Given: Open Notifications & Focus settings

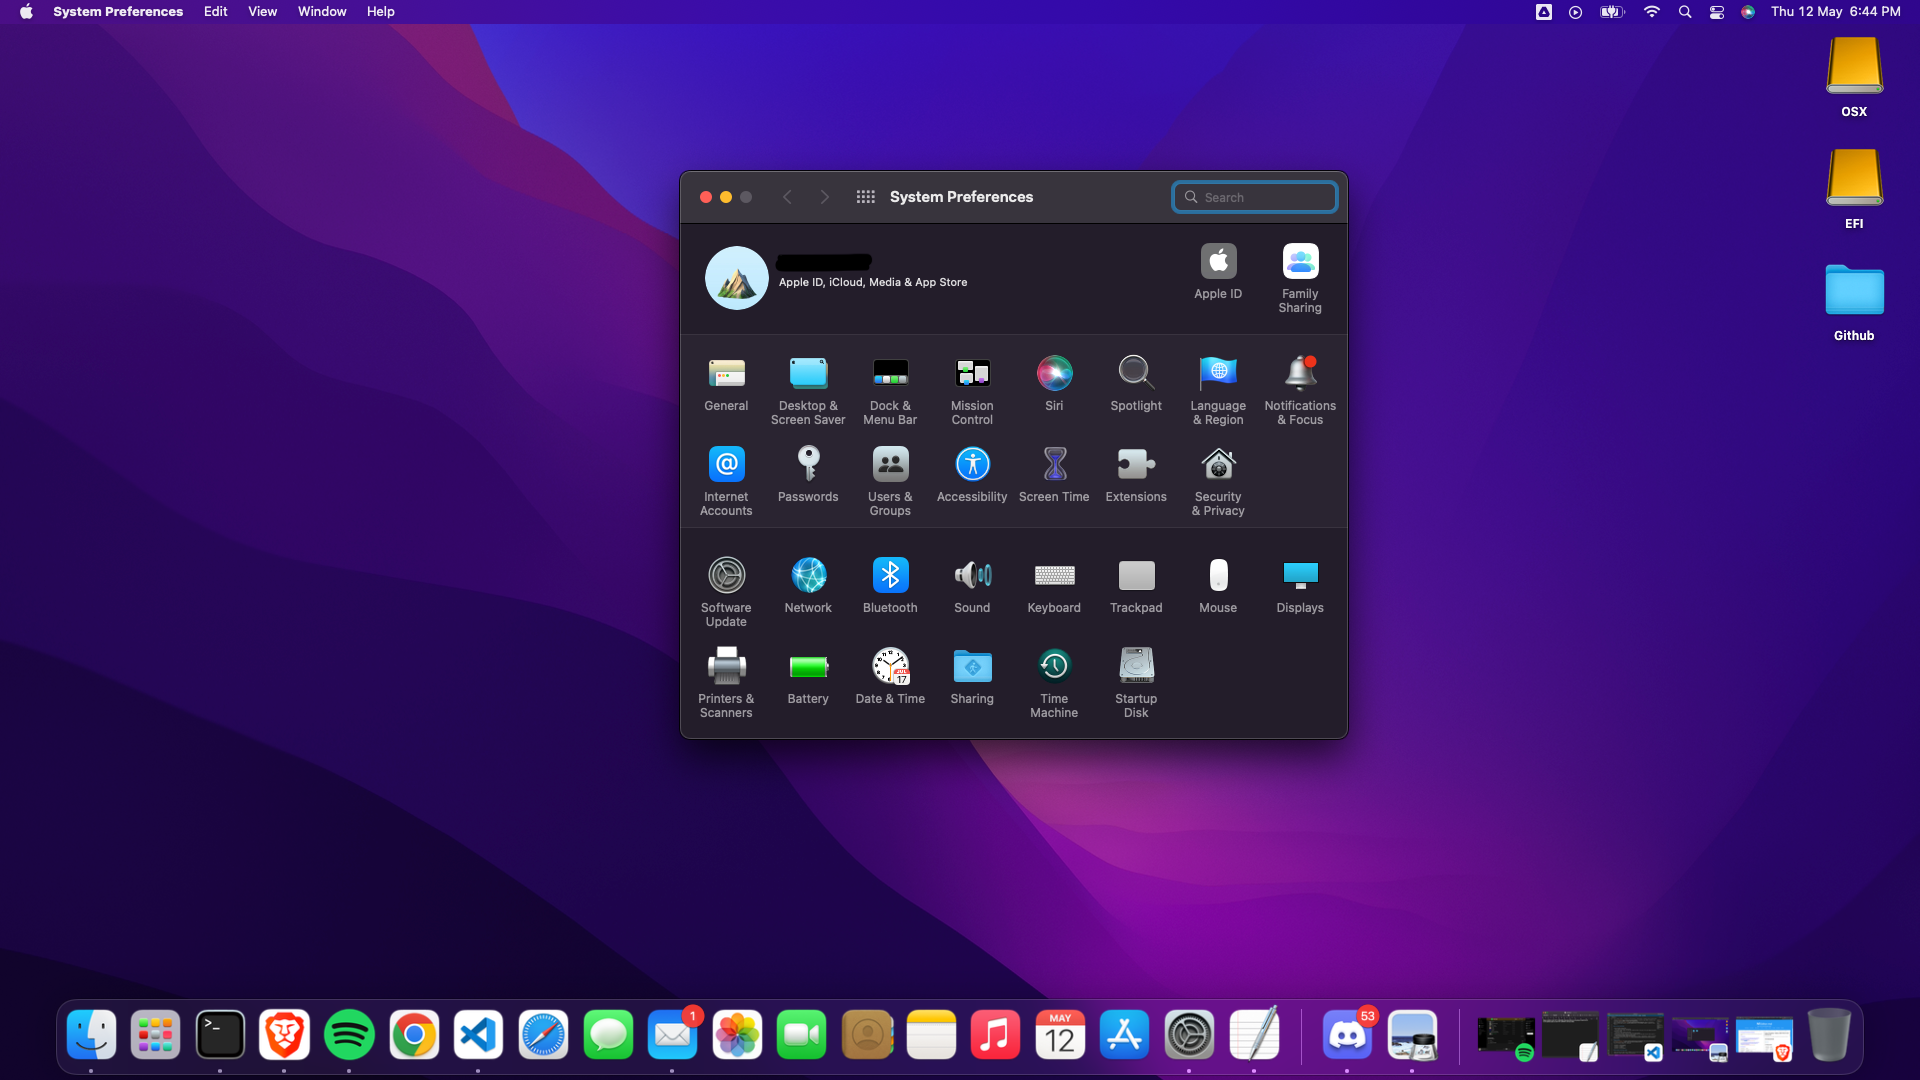Looking at the screenshot, I should (1300, 374).
